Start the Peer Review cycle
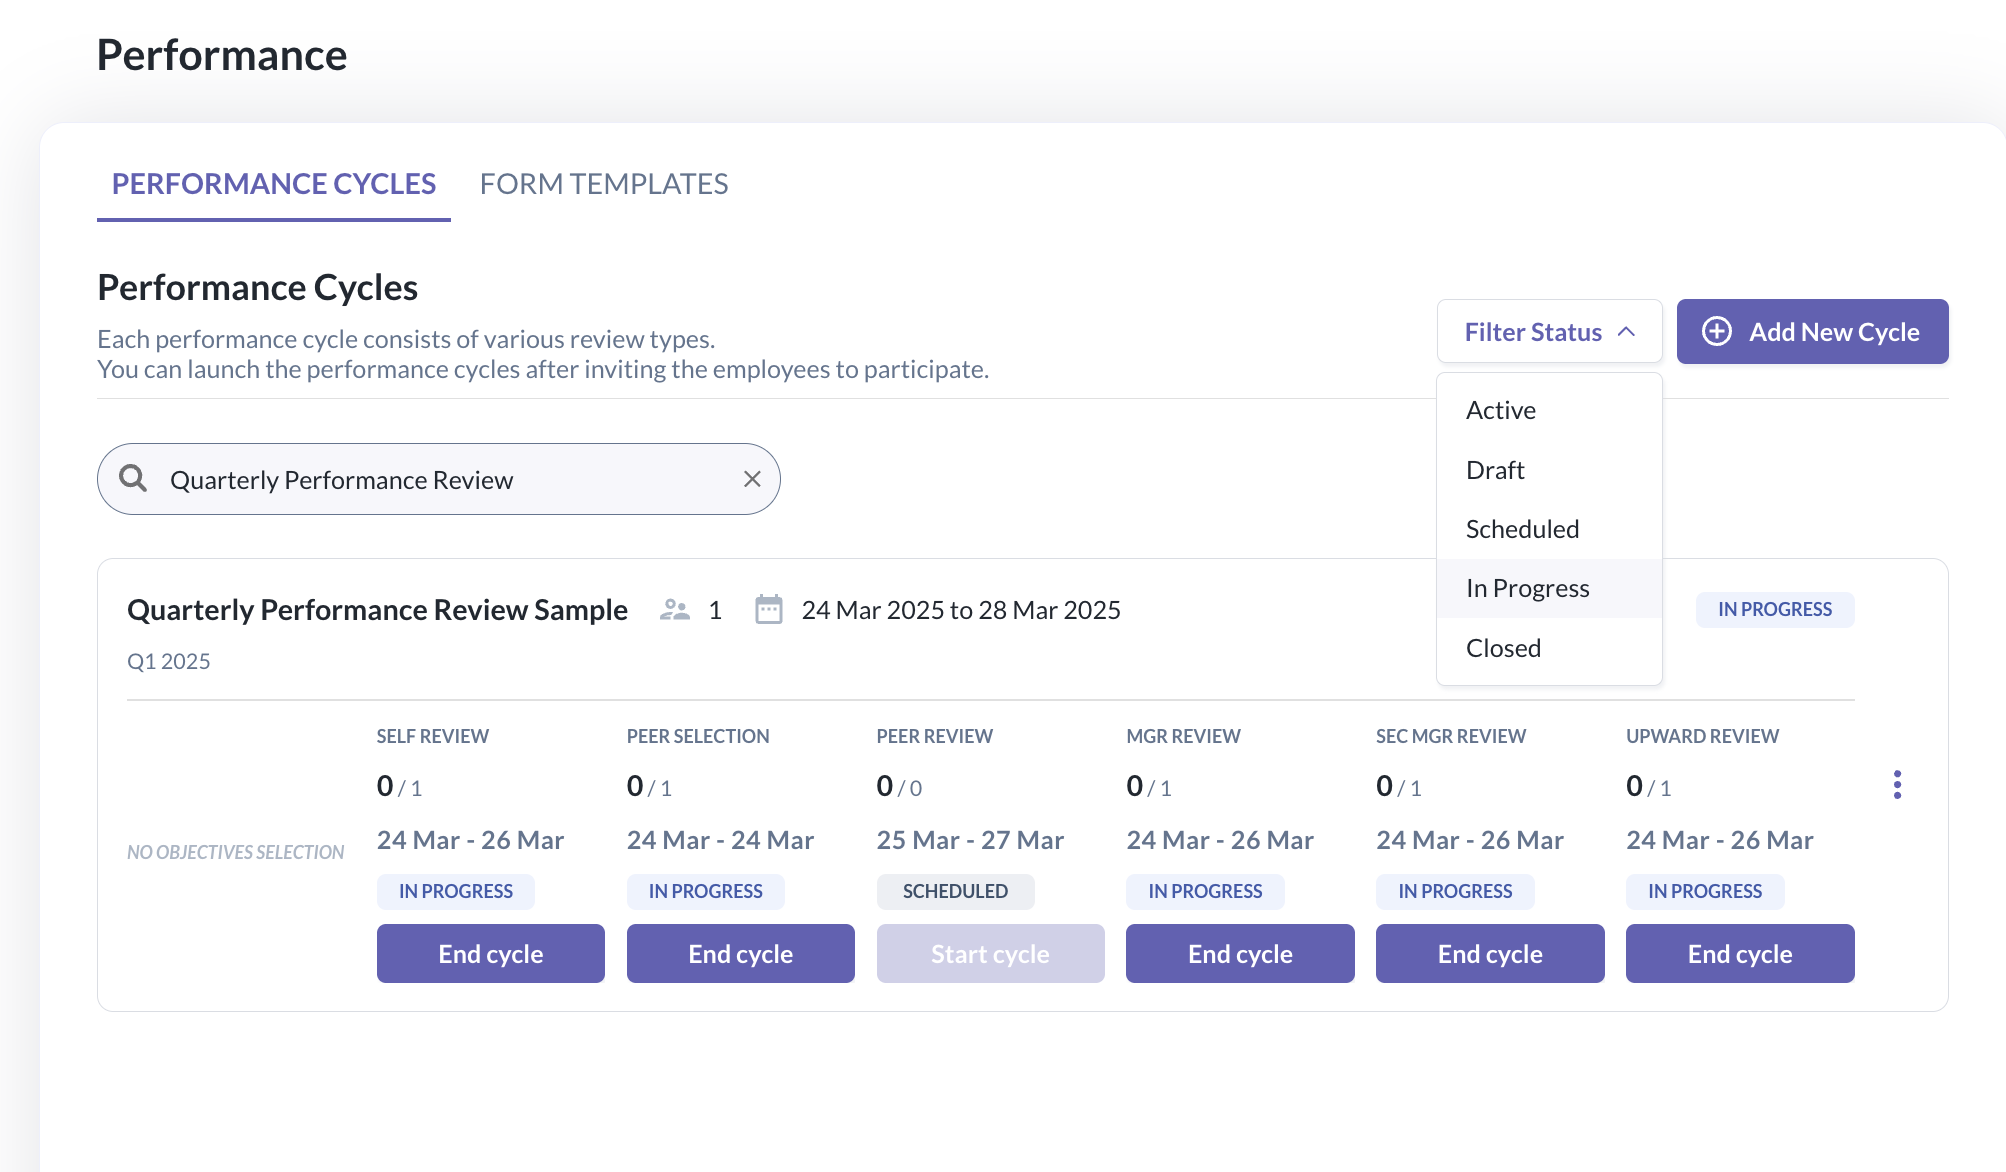This screenshot has height=1172, width=2006. [x=990, y=954]
